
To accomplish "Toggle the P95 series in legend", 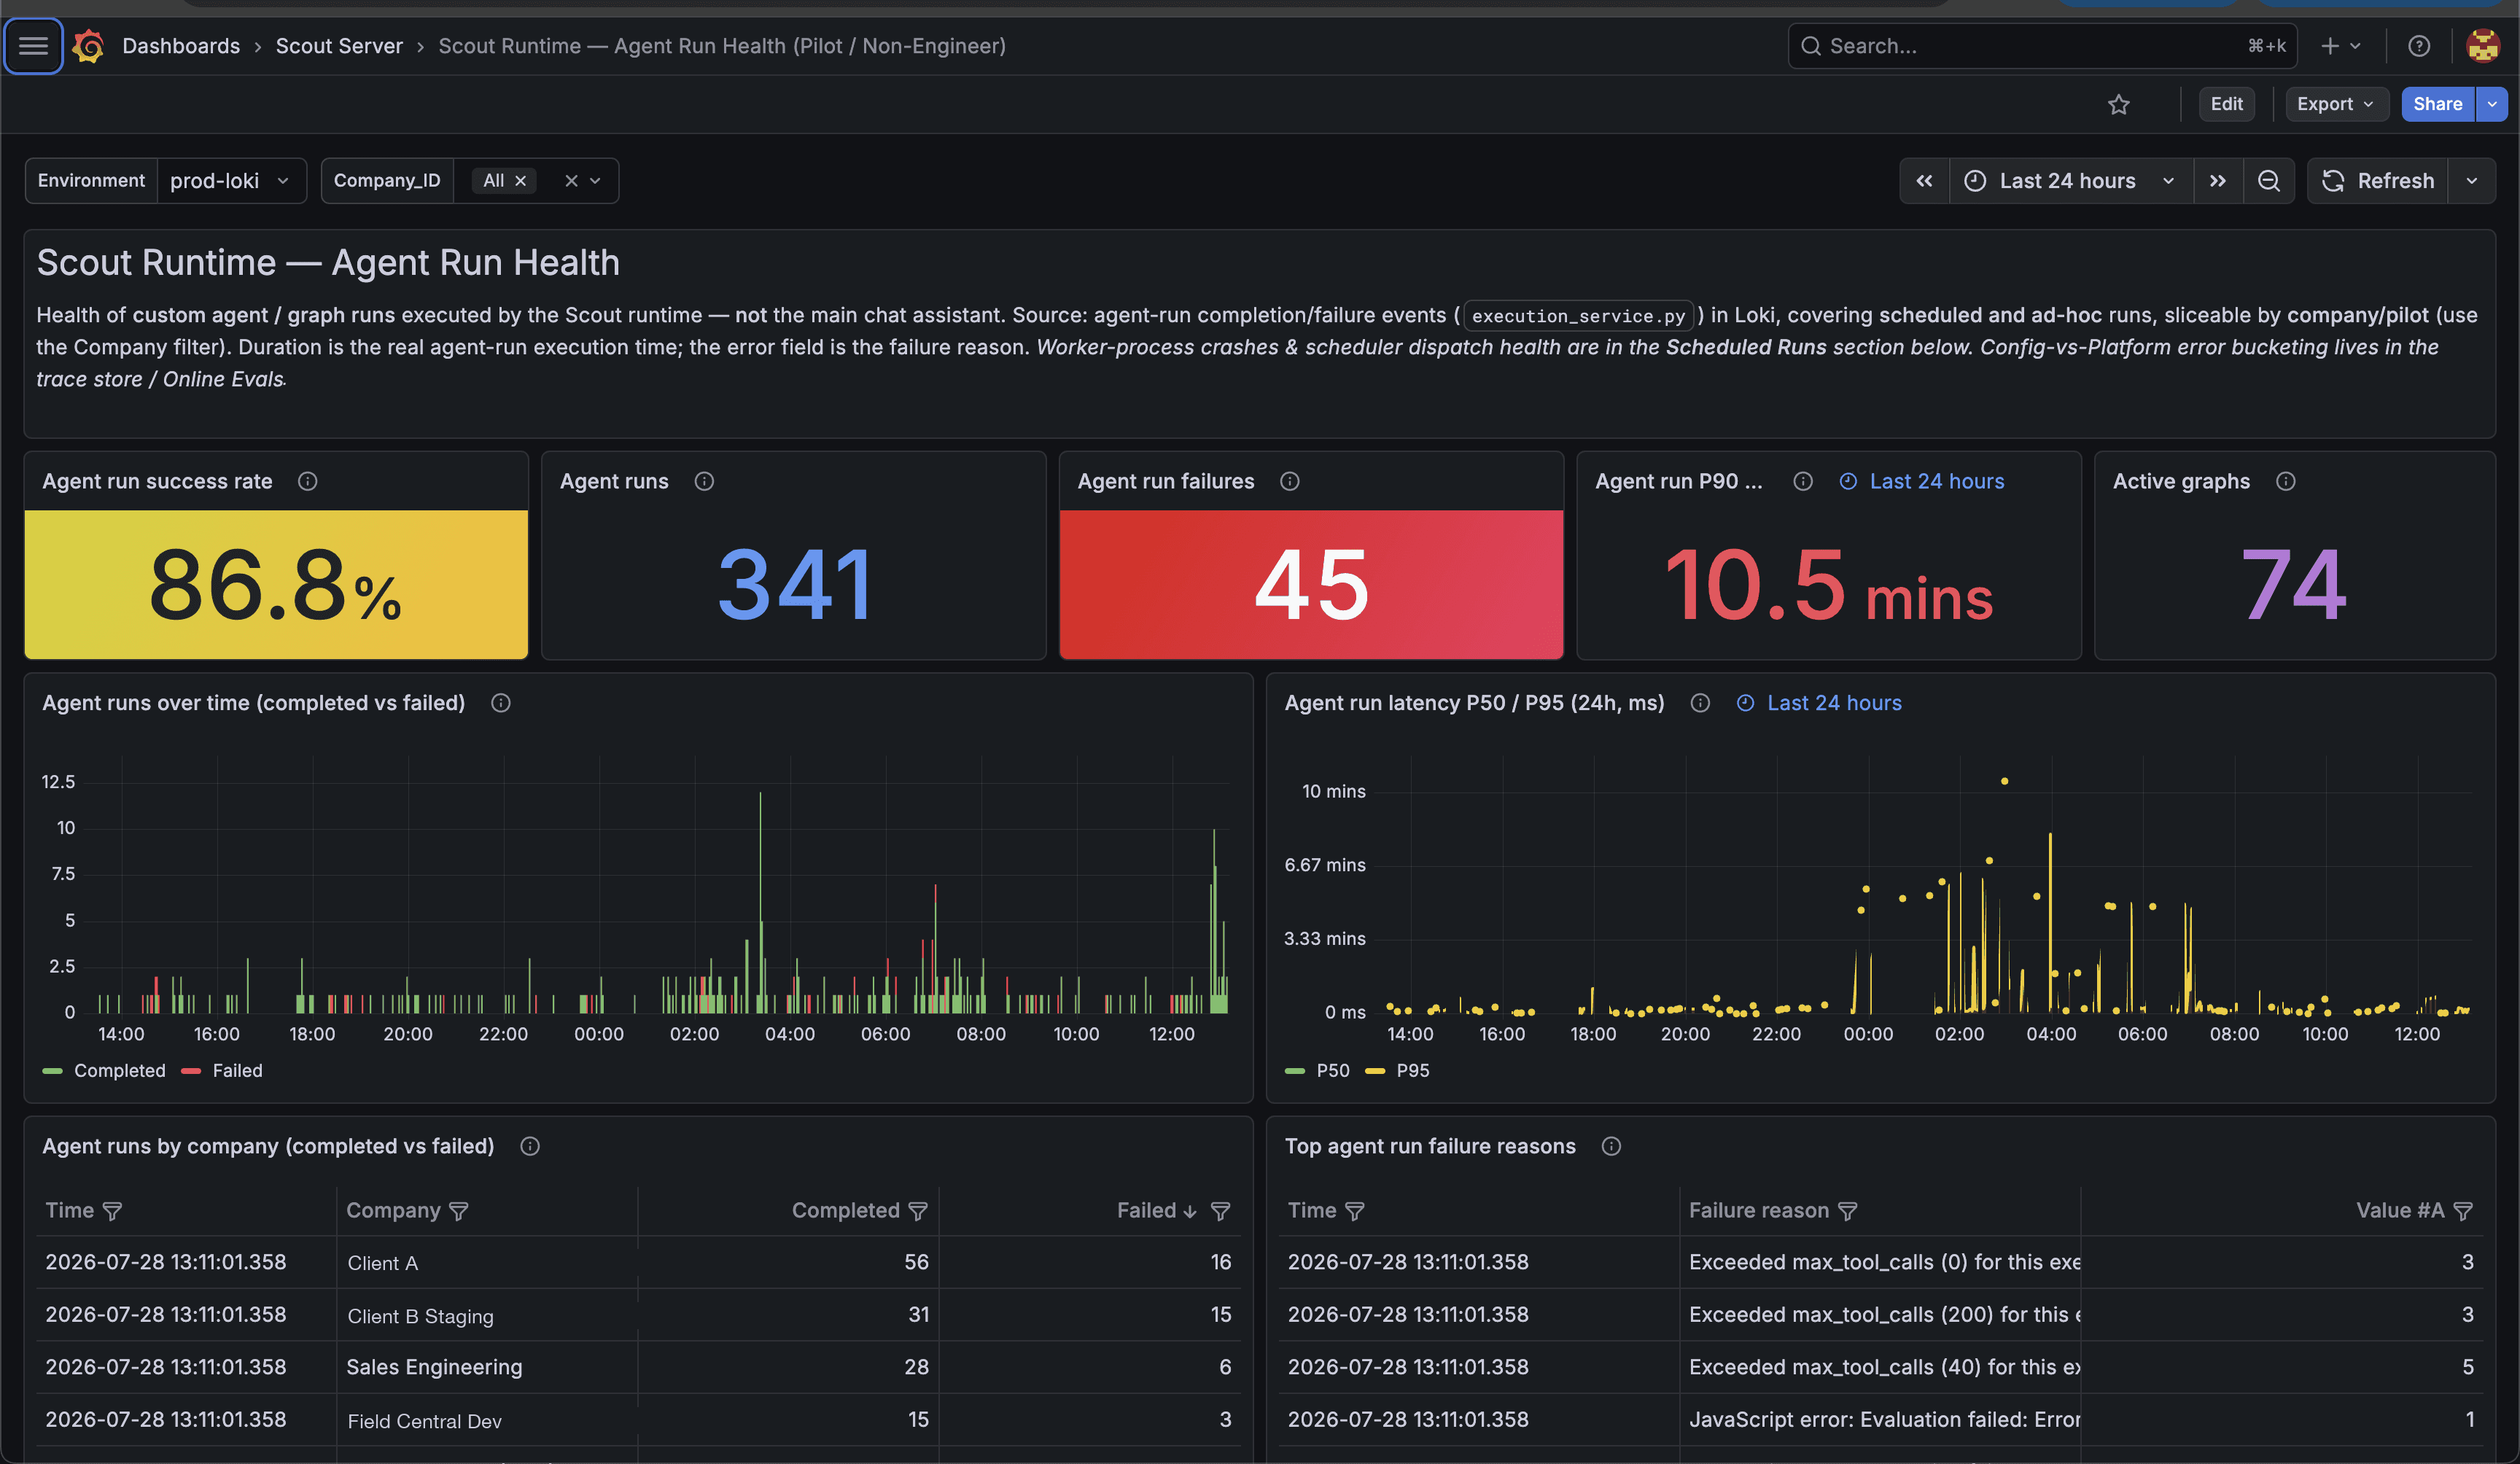I will pos(1397,1070).
